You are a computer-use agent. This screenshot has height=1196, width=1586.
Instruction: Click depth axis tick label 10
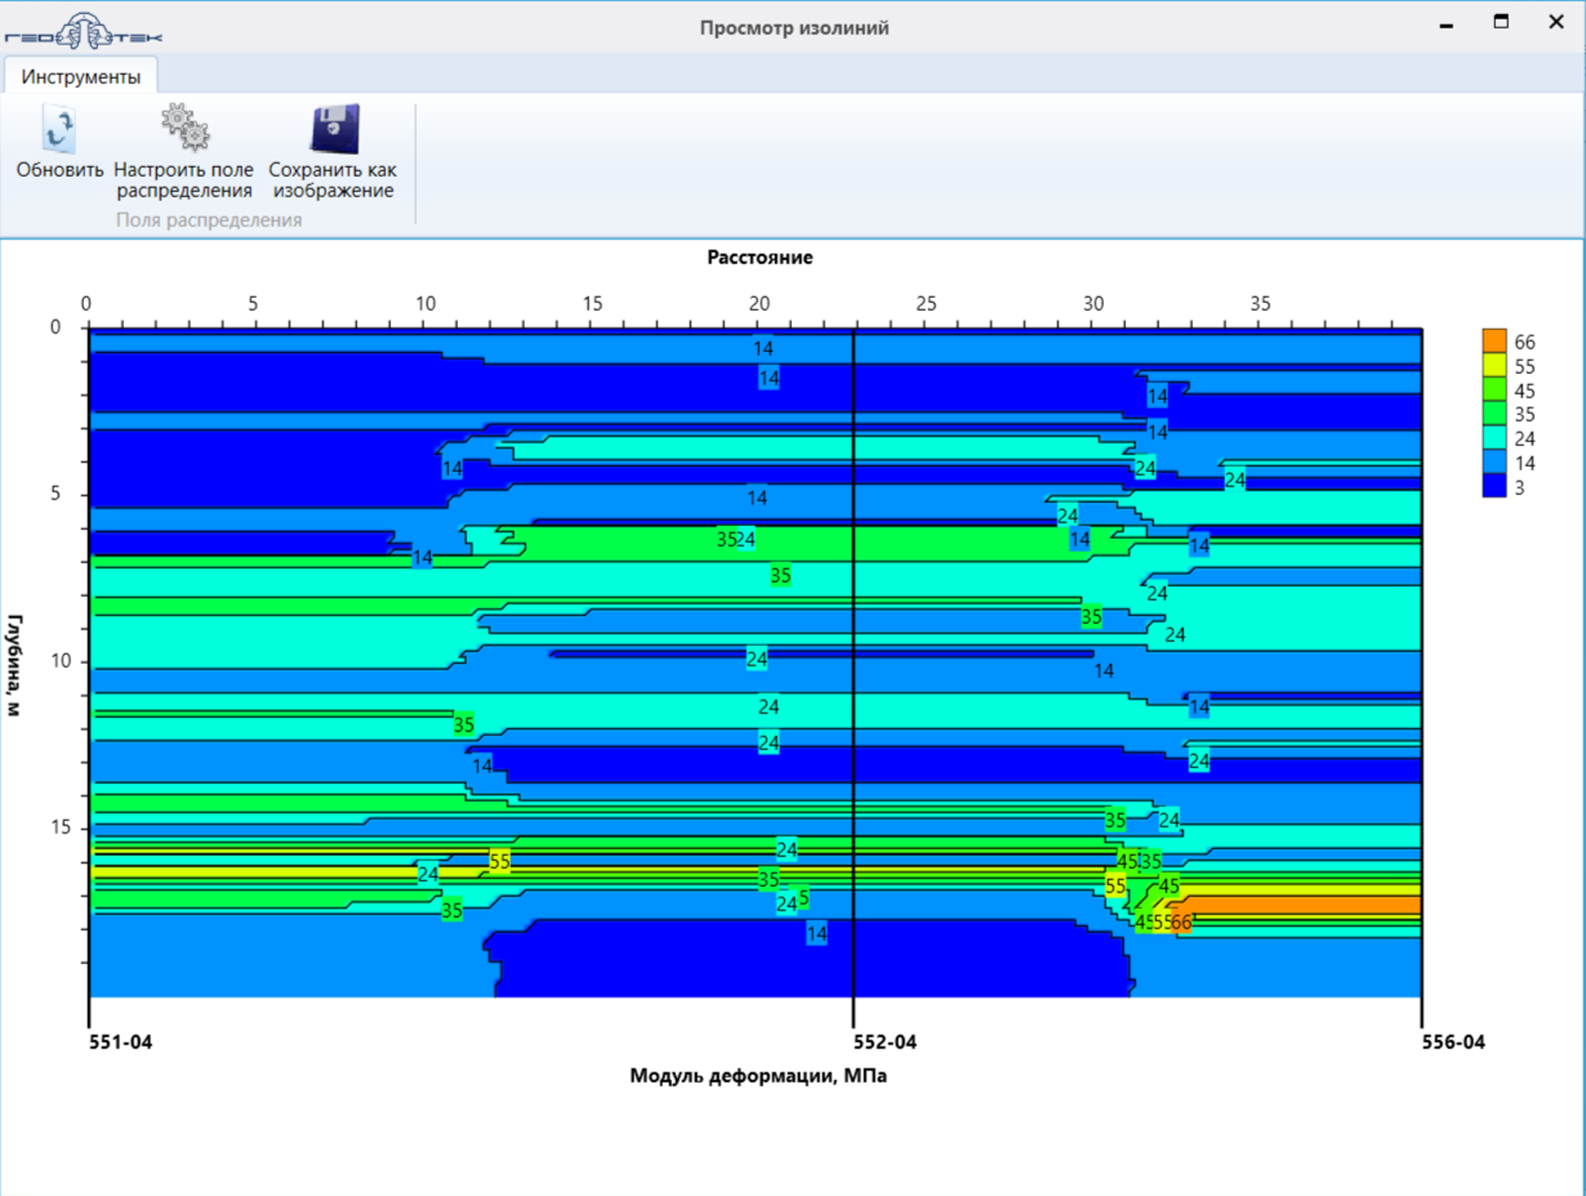coord(61,661)
